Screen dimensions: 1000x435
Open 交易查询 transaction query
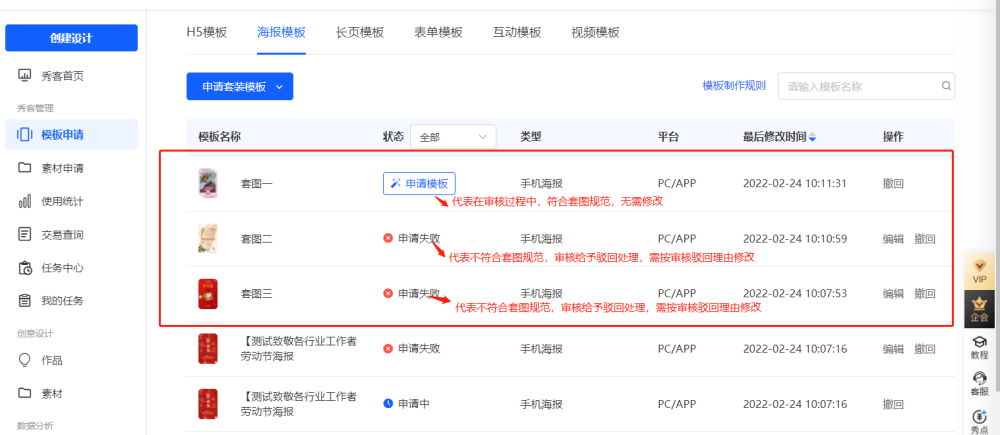tap(62, 235)
